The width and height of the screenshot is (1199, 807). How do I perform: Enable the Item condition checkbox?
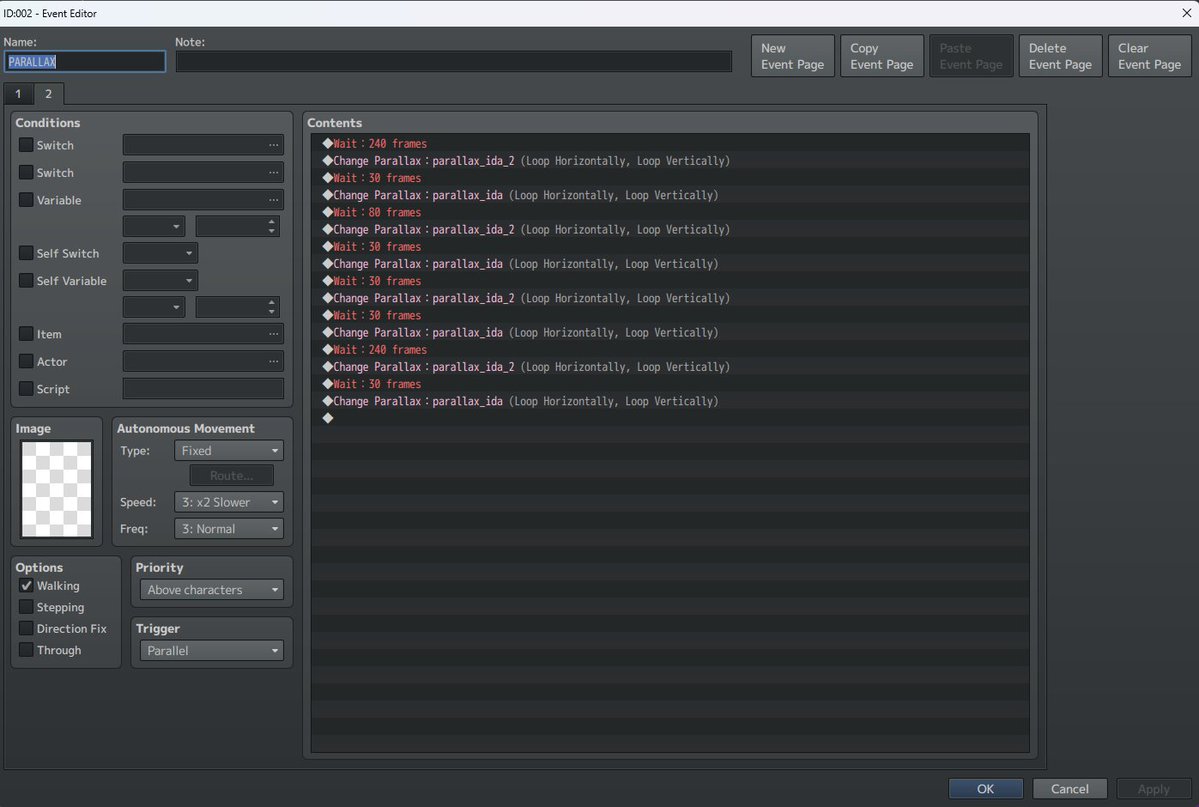pyautogui.click(x=26, y=334)
